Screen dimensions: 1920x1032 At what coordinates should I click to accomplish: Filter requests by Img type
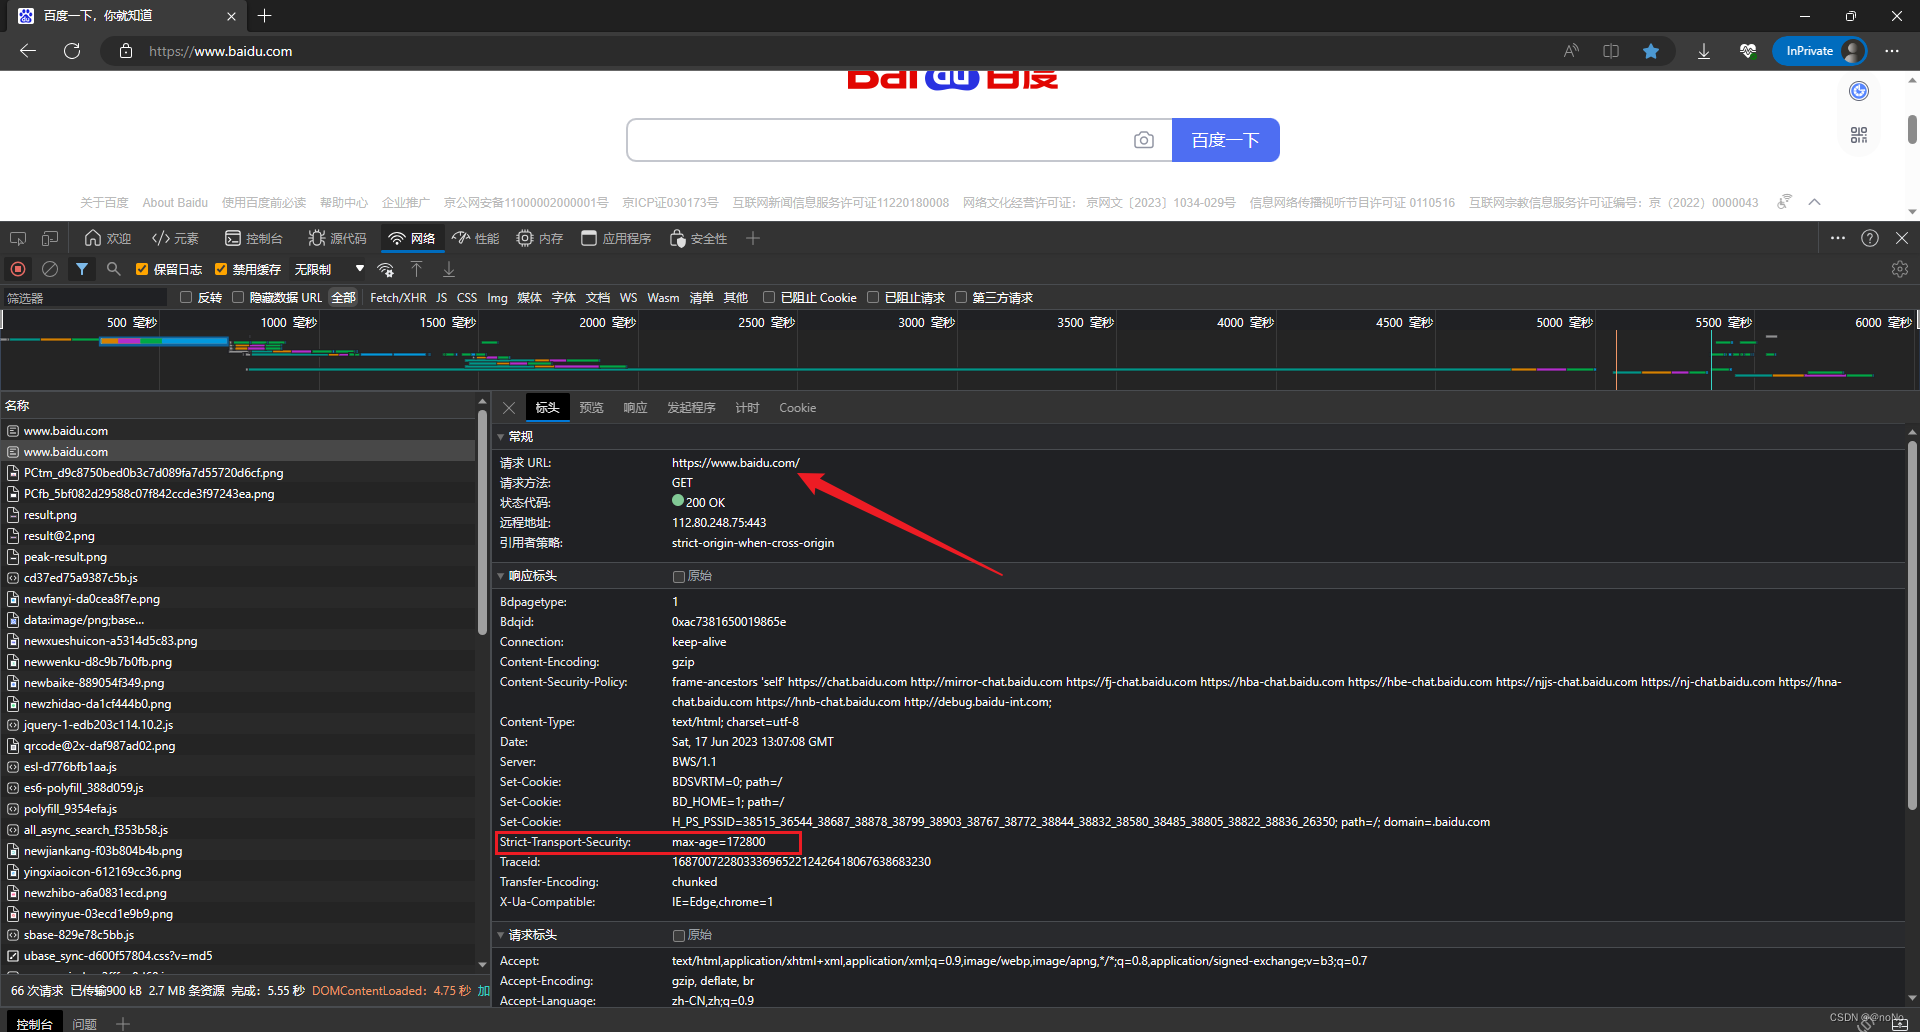coord(497,297)
